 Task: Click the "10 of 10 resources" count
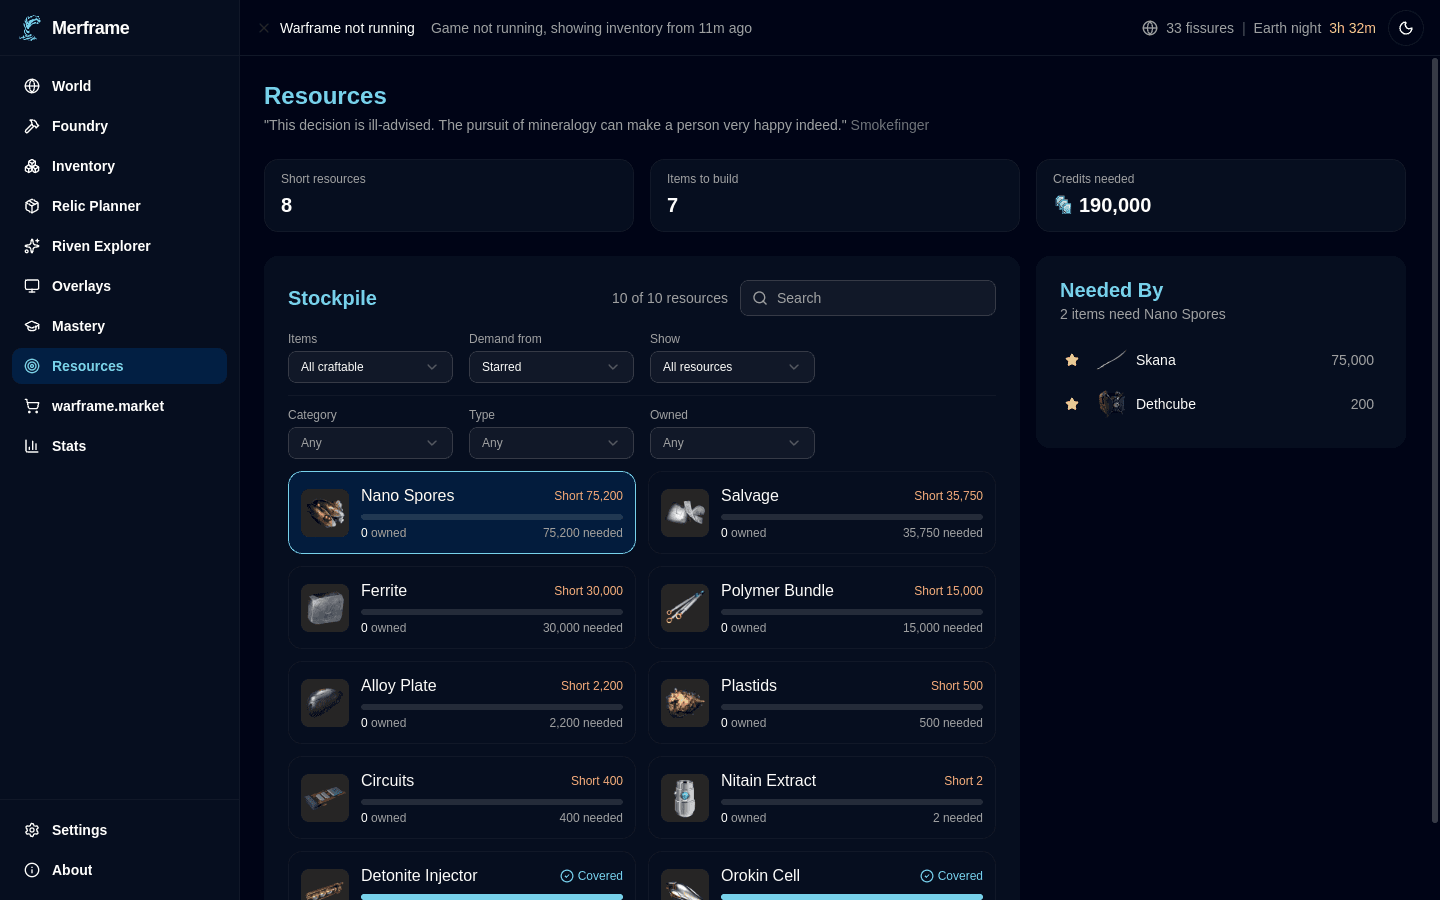[x=670, y=298]
